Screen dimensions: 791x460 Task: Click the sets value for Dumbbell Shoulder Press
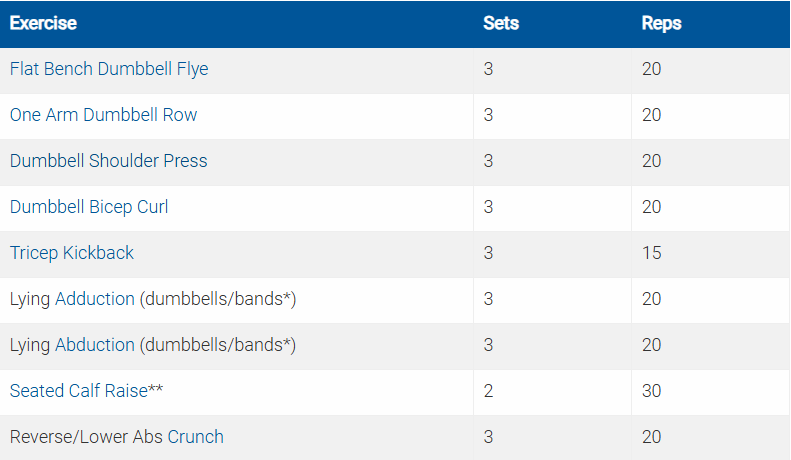488,161
